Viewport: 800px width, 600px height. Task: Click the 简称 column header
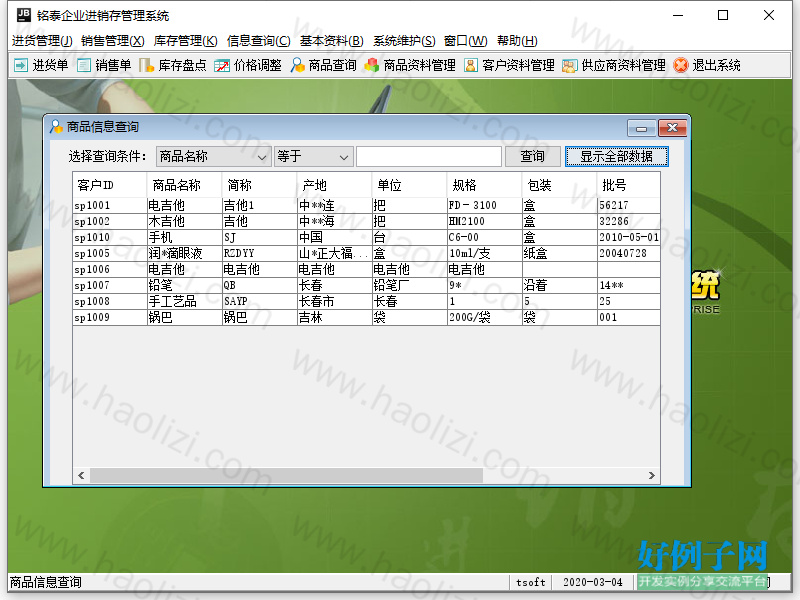pyautogui.click(x=260, y=185)
